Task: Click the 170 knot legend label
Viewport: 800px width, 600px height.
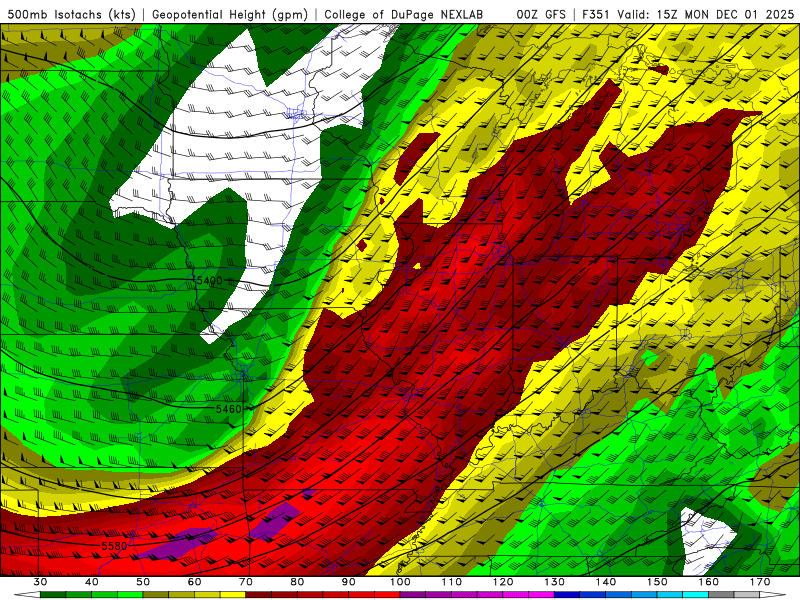Action: 760,582
